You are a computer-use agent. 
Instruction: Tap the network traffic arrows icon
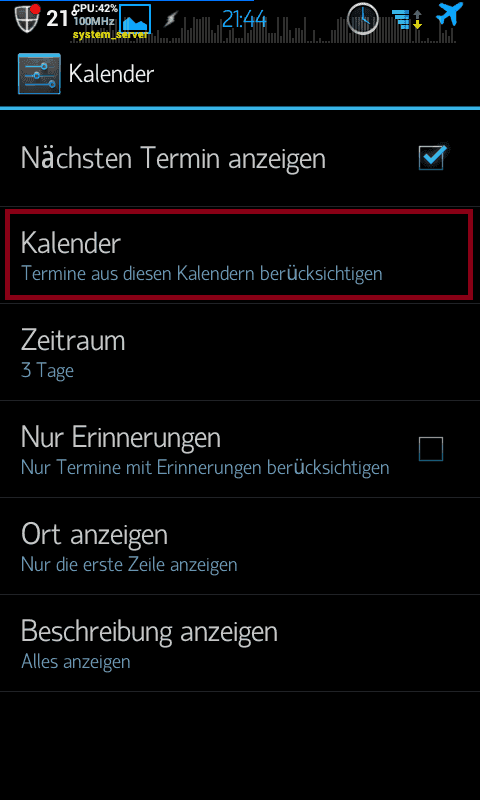coord(408,19)
